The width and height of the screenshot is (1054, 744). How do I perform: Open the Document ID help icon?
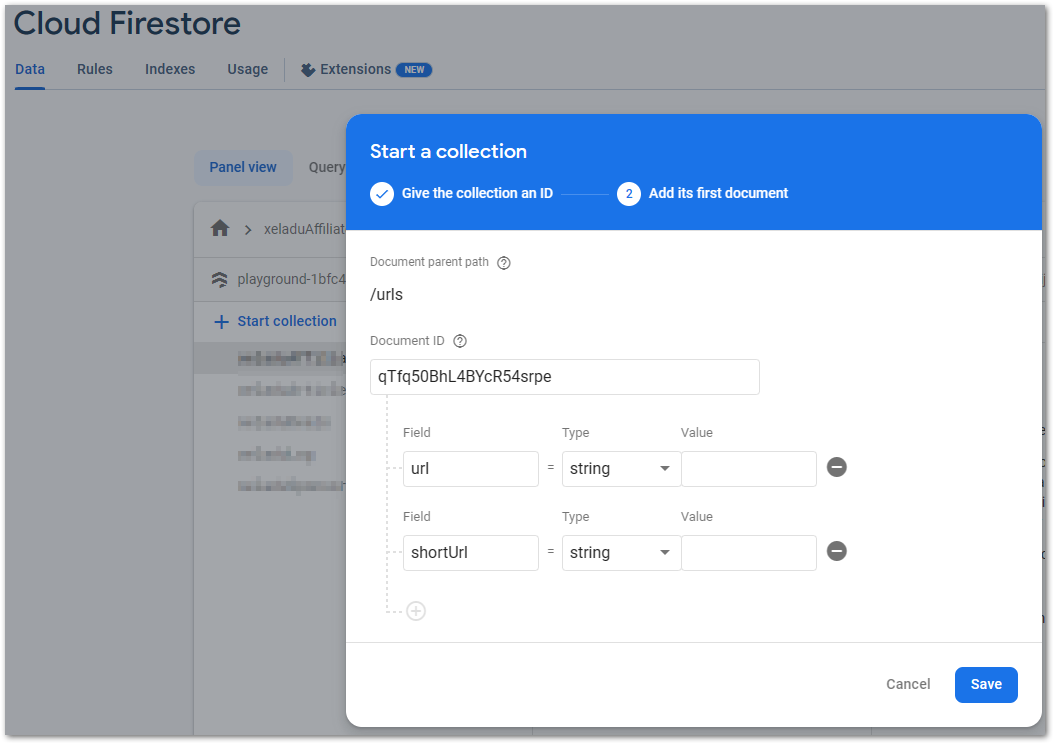click(459, 340)
